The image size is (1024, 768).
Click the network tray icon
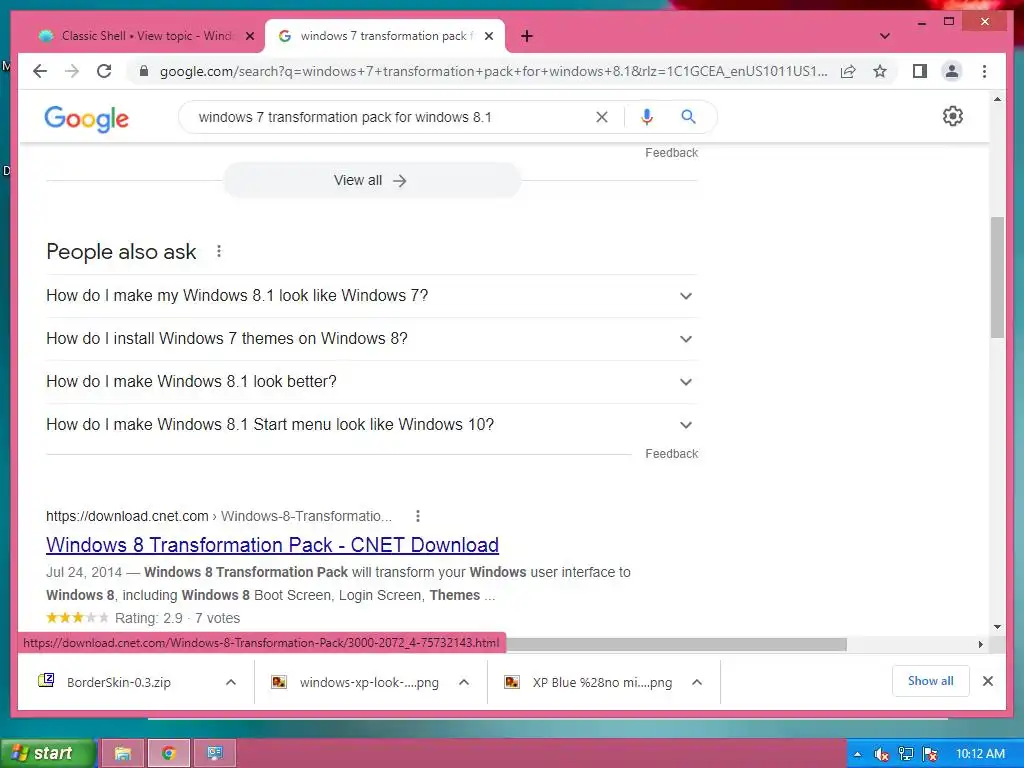coord(906,754)
